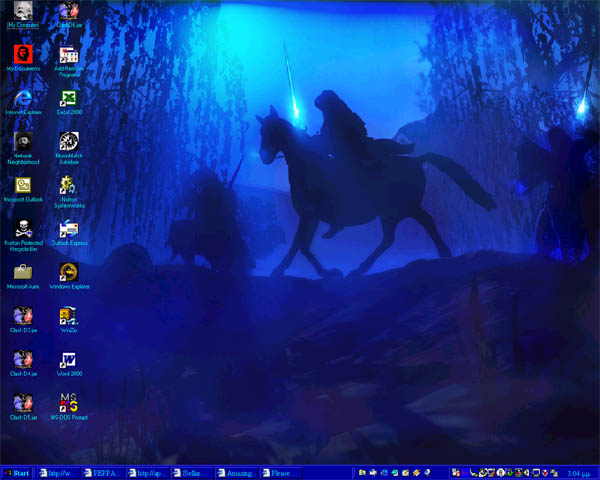Click the eye icon in the system tray
600x480 pixels.
click(x=483, y=473)
